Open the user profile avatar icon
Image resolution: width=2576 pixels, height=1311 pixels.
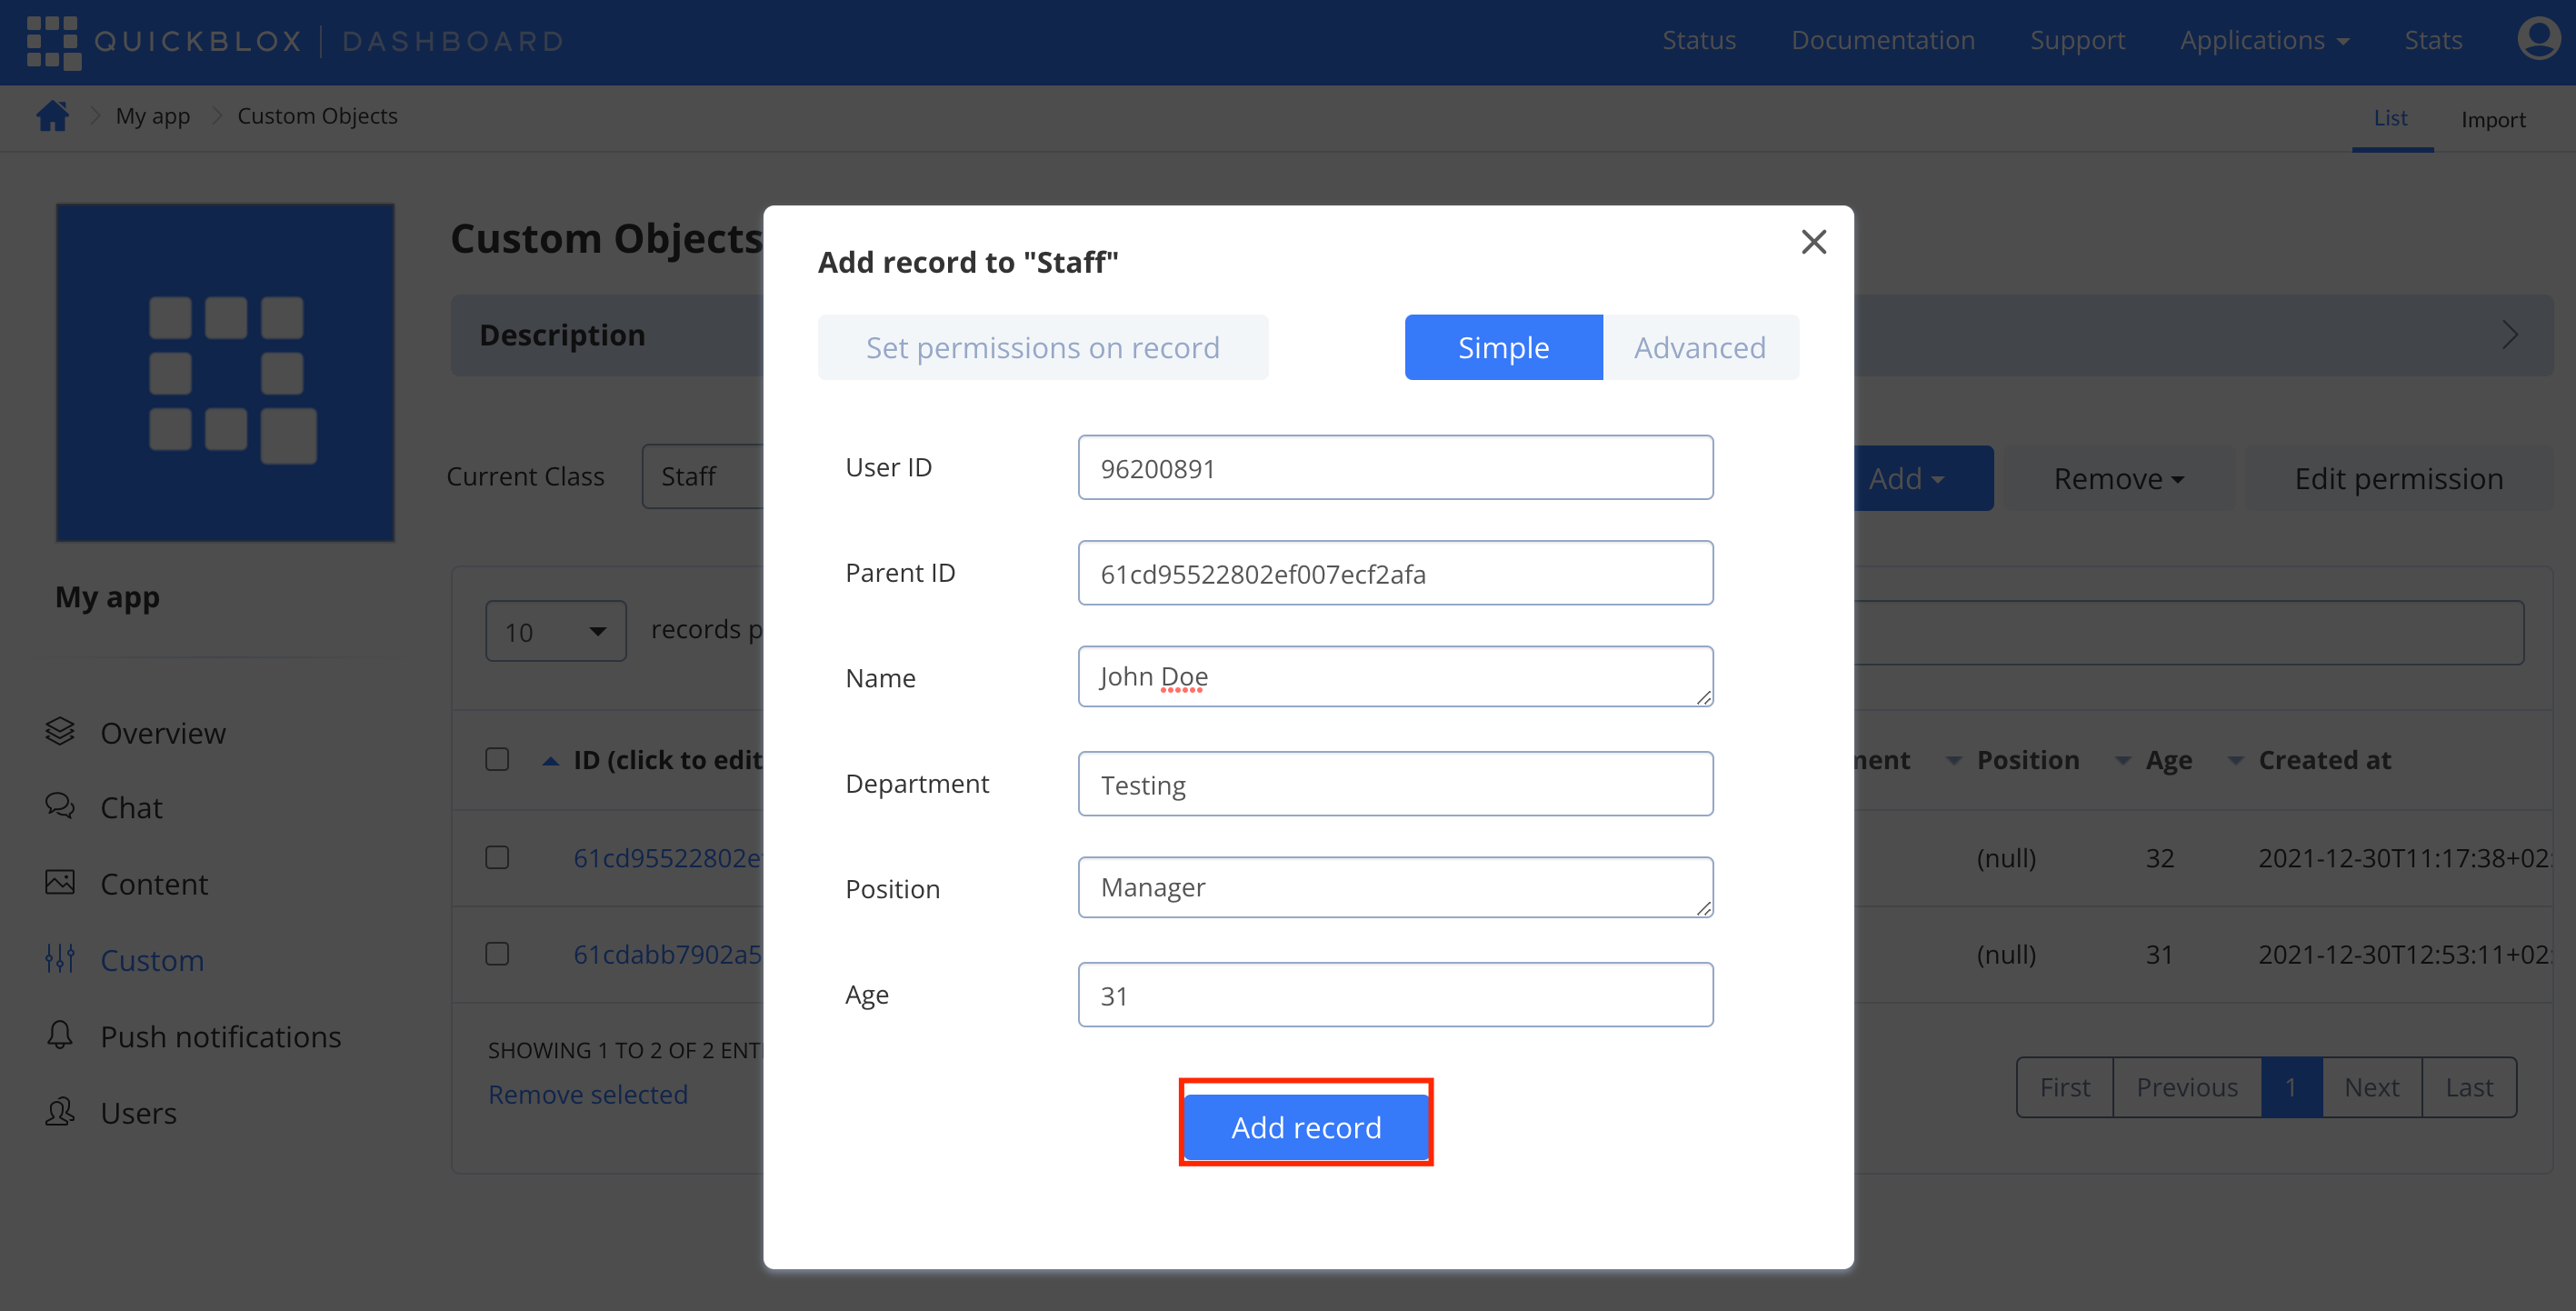(x=2537, y=40)
